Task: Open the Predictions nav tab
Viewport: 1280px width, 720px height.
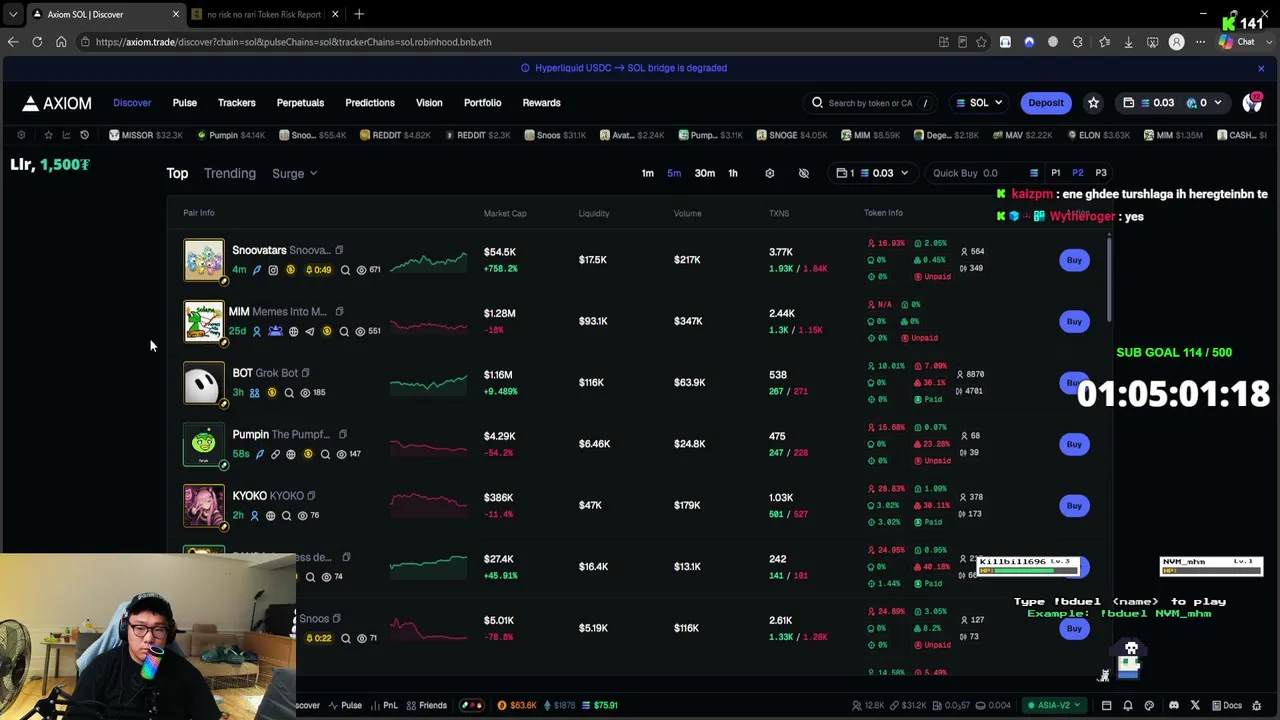Action: [370, 103]
